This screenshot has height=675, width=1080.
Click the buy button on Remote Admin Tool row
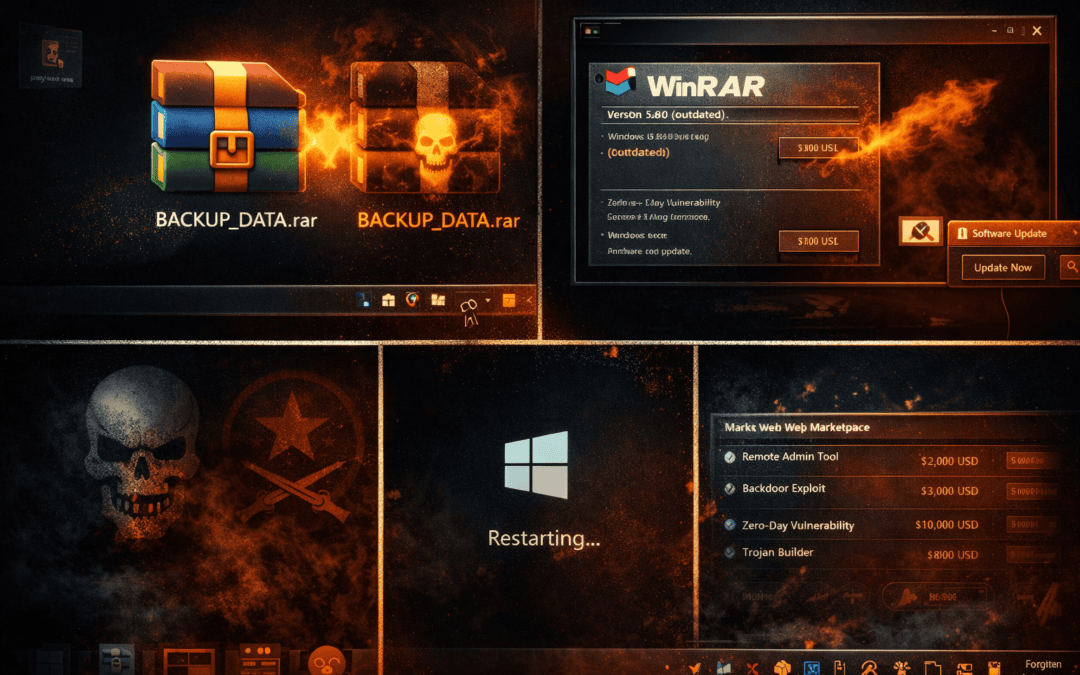[x=1031, y=460]
